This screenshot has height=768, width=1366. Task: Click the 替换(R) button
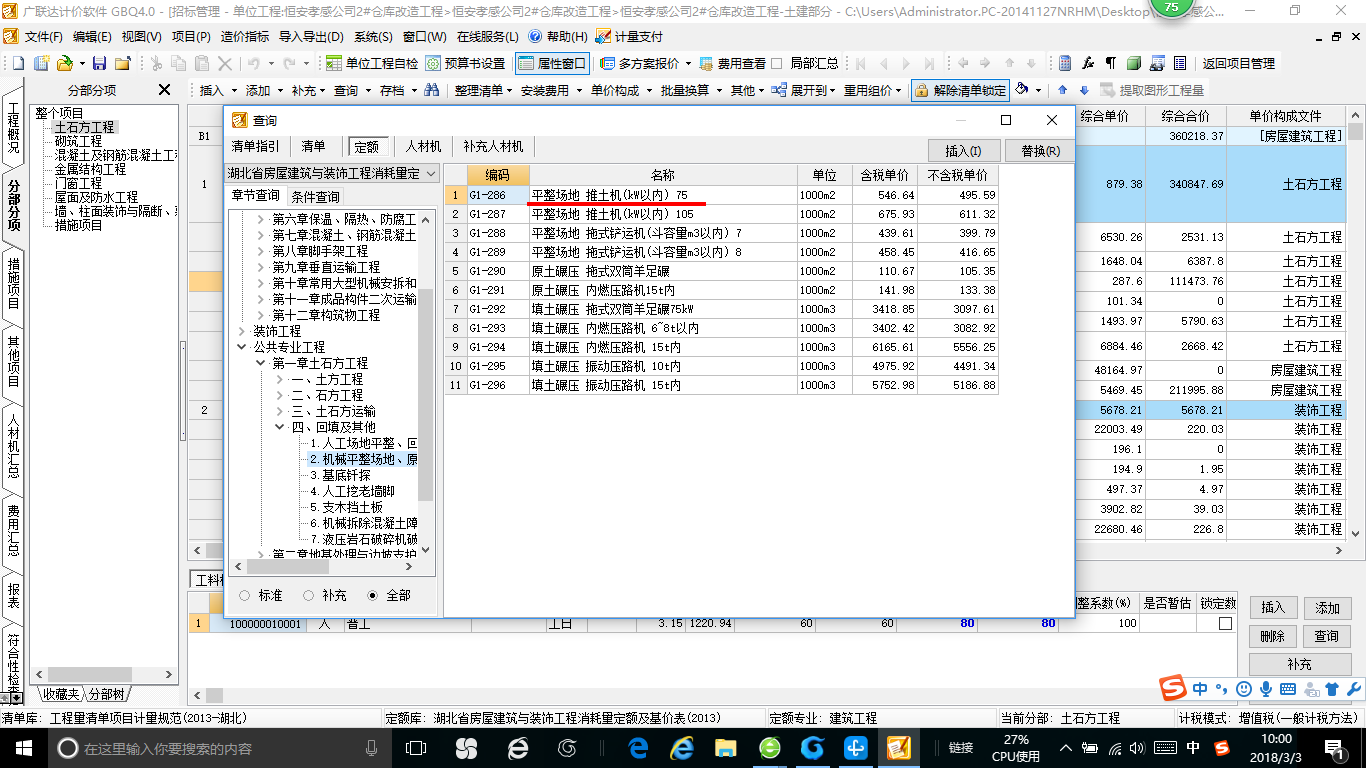pos(1040,151)
